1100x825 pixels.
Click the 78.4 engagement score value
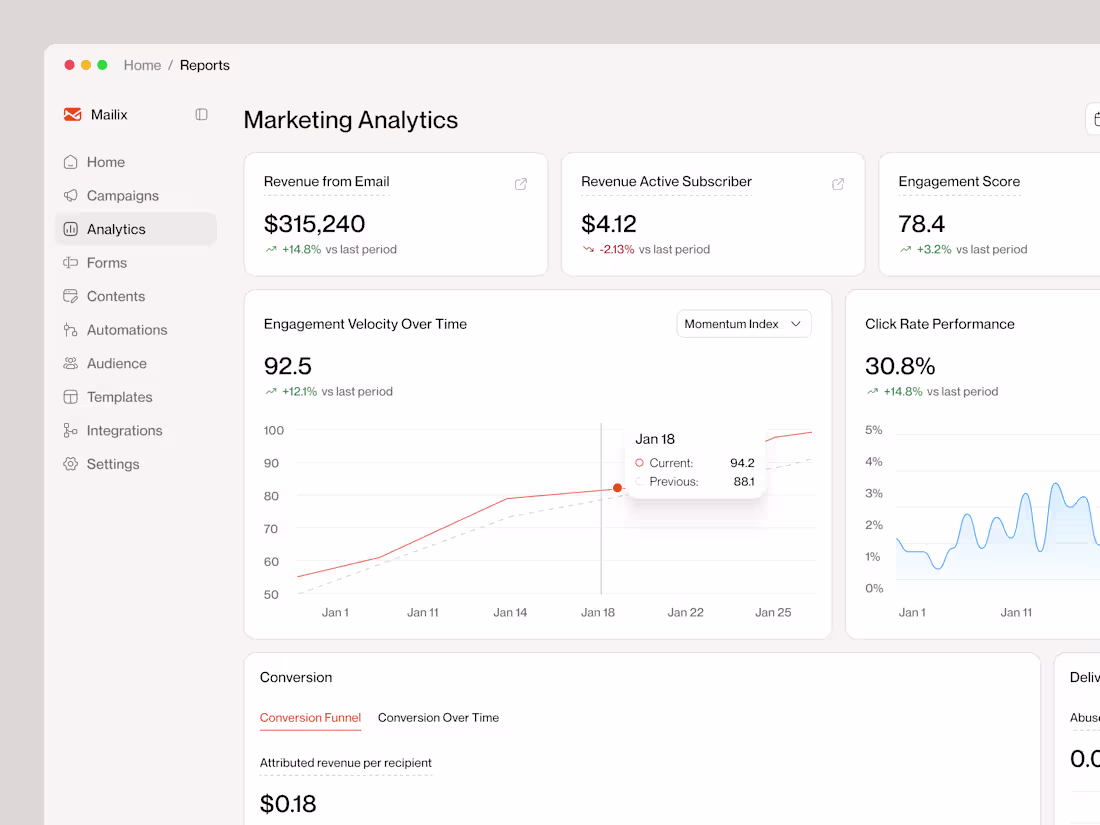pos(922,224)
